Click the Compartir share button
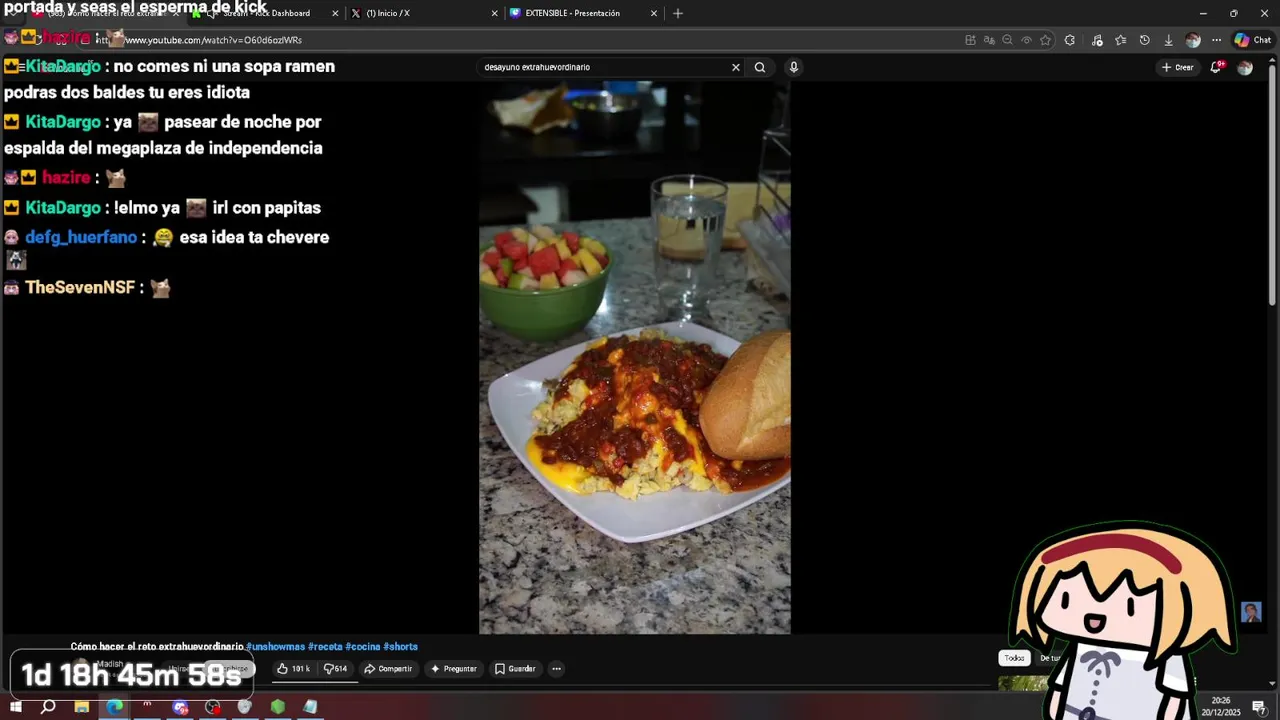Screen dimensions: 1280x720 click(x=388, y=669)
